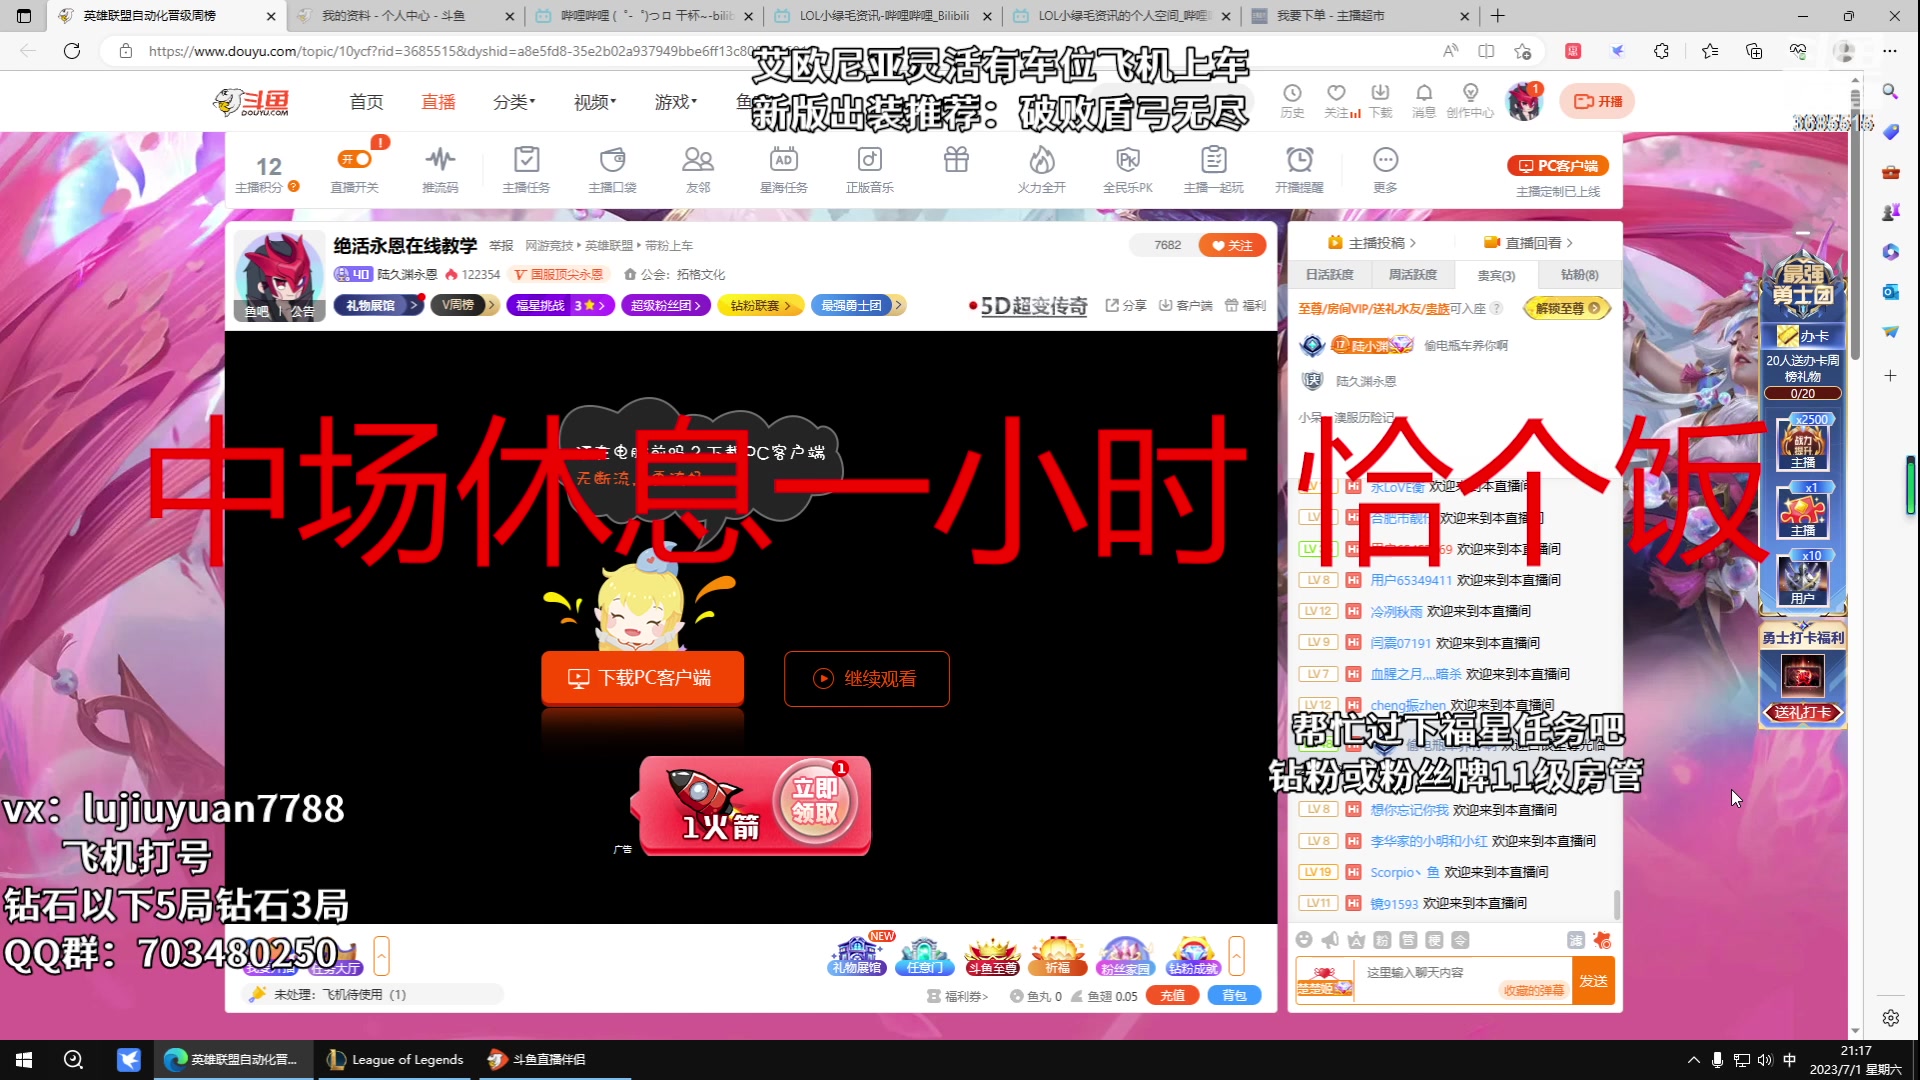
Task: Click 下载PC客户端 button on video player
Action: pyautogui.click(x=642, y=678)
